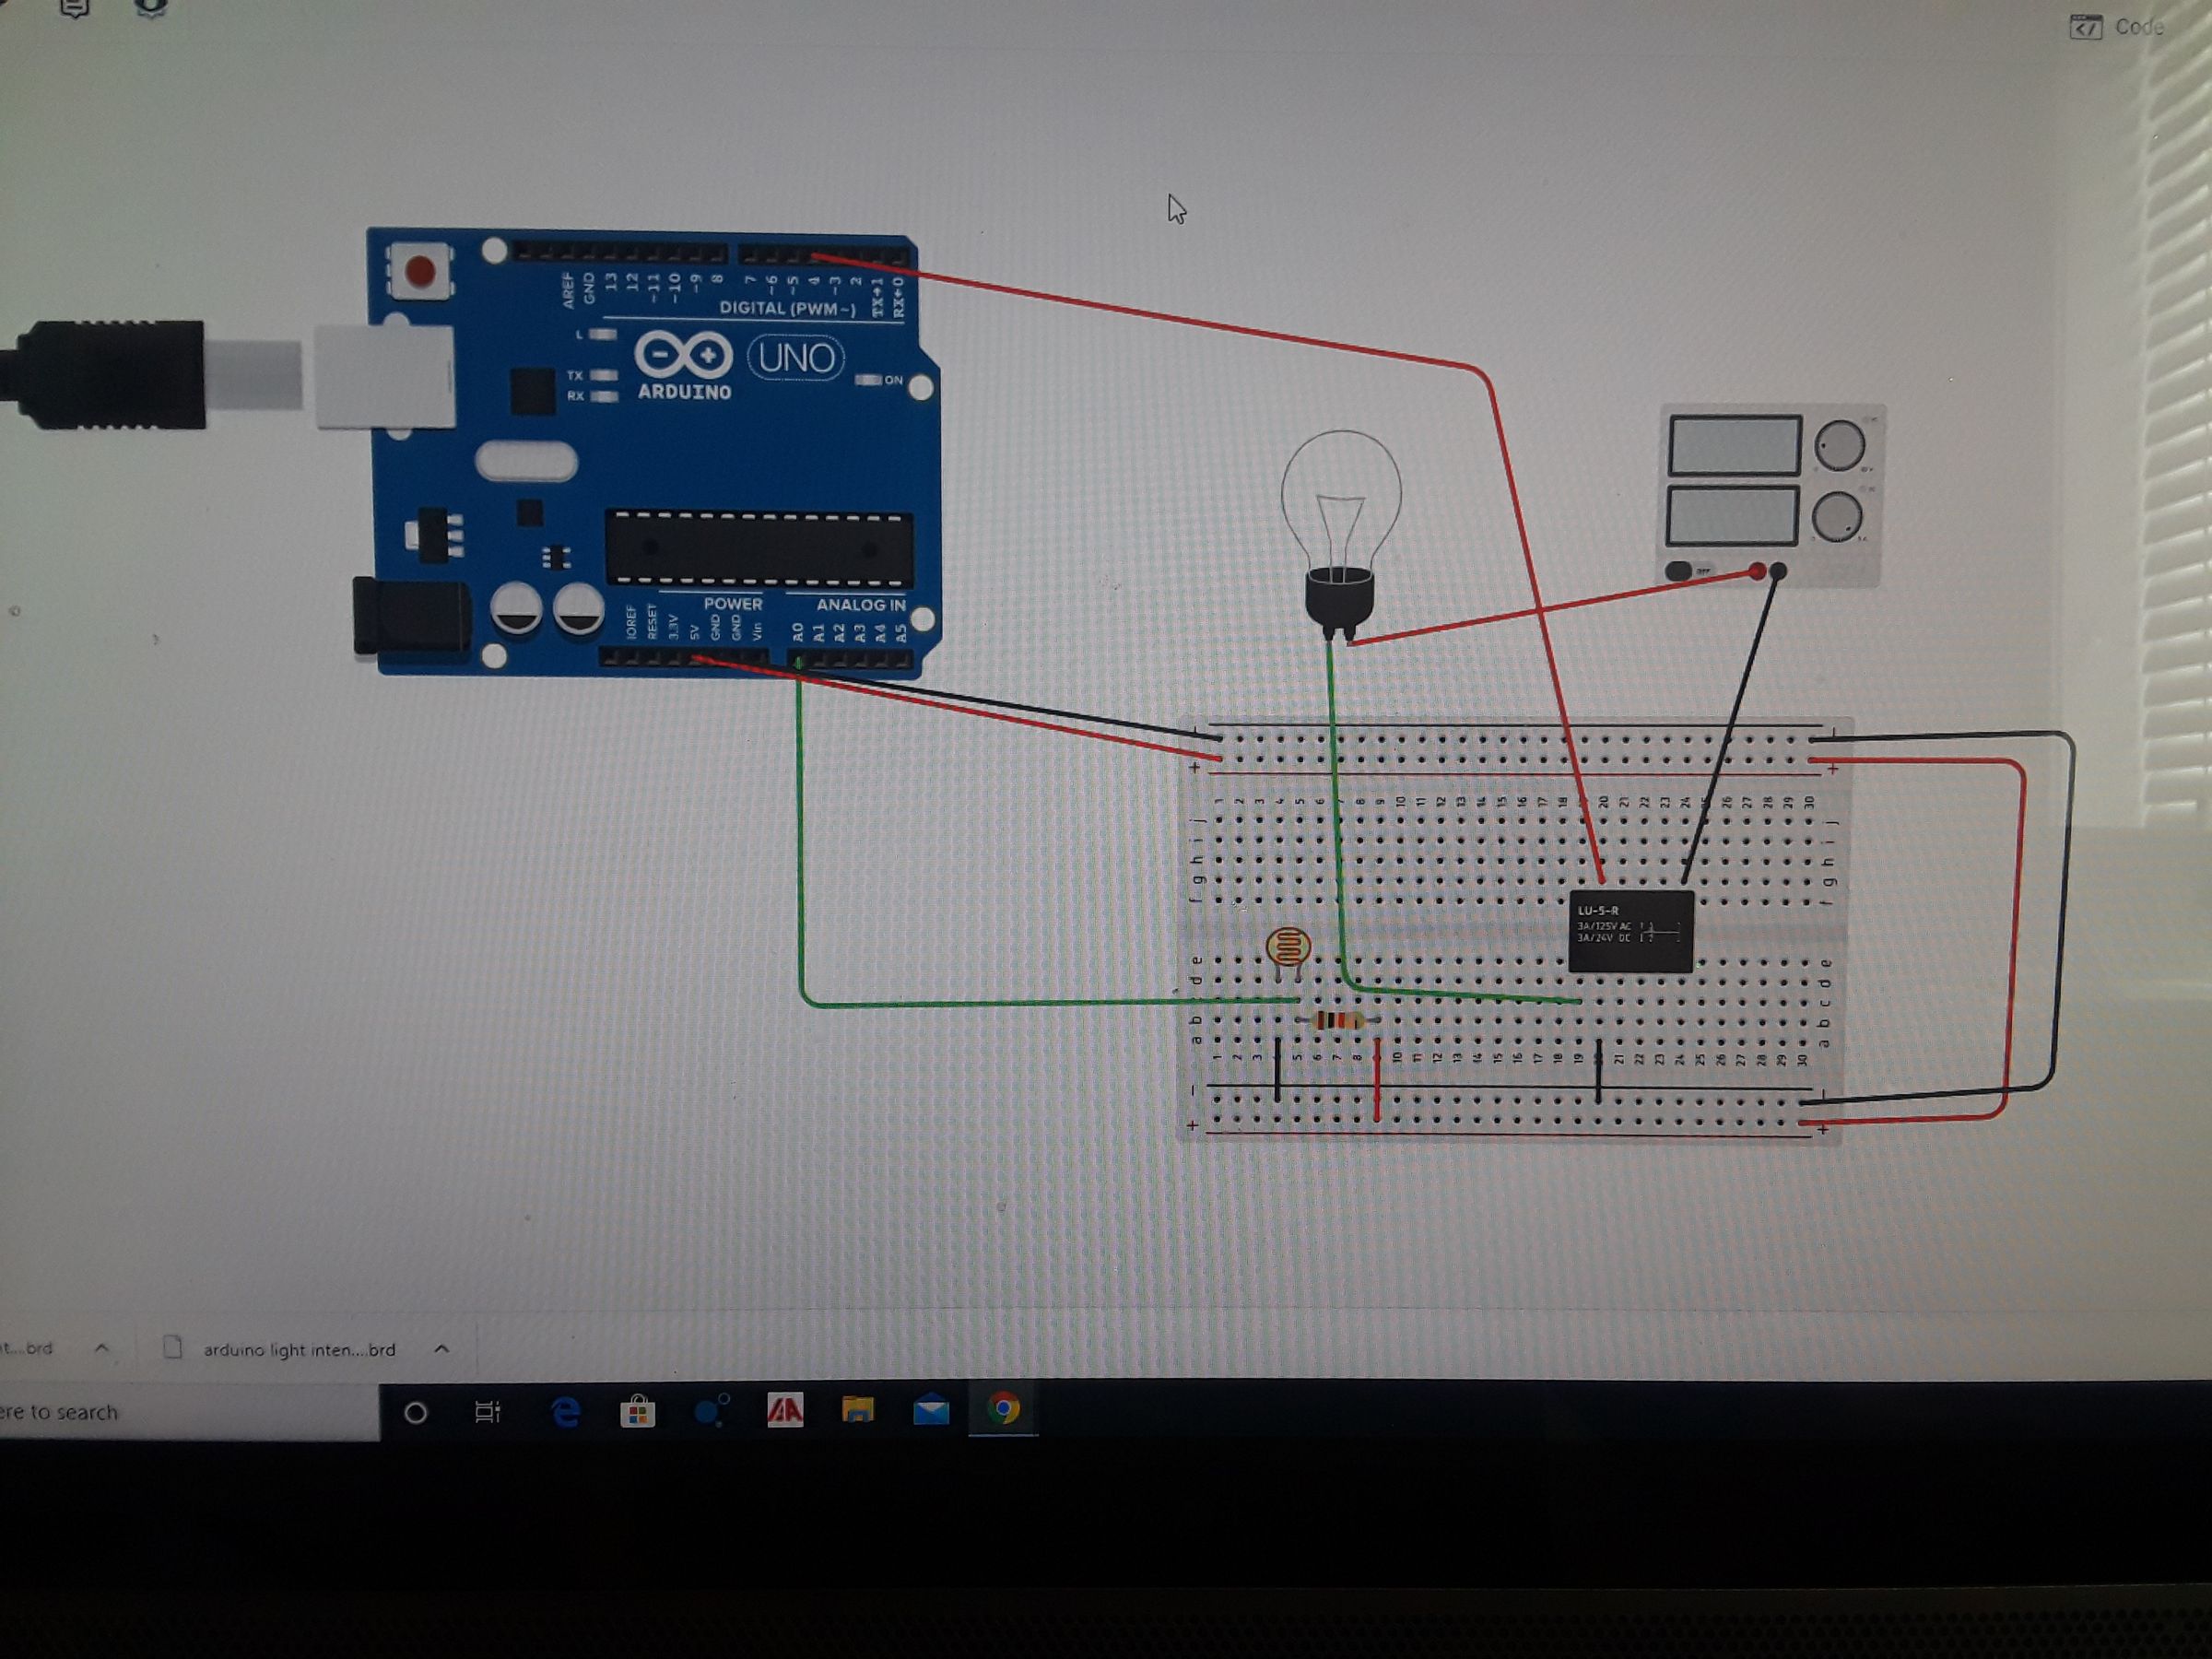The image size is (2212, 1659).
Task: Open the downloaded arduino light inten....brd file
Action: pyautogui.click(x=300, y=1349)
